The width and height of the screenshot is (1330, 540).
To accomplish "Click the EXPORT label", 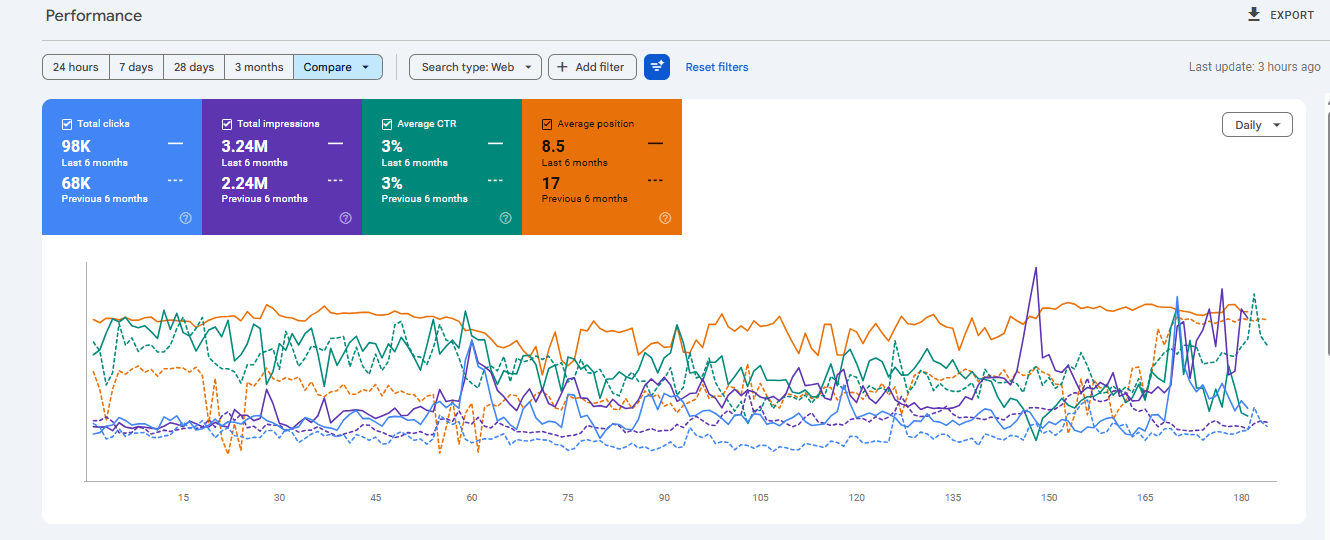I will pos(1292,16).
